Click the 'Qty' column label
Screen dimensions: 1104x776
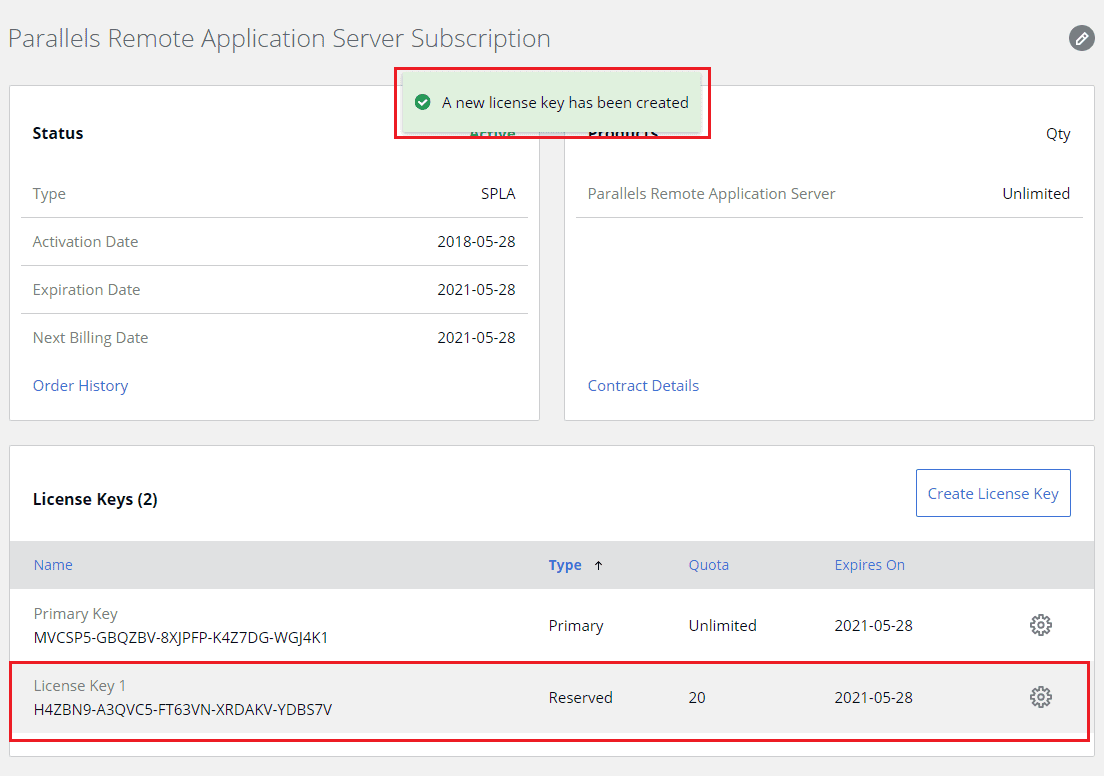pos(1058,134)
